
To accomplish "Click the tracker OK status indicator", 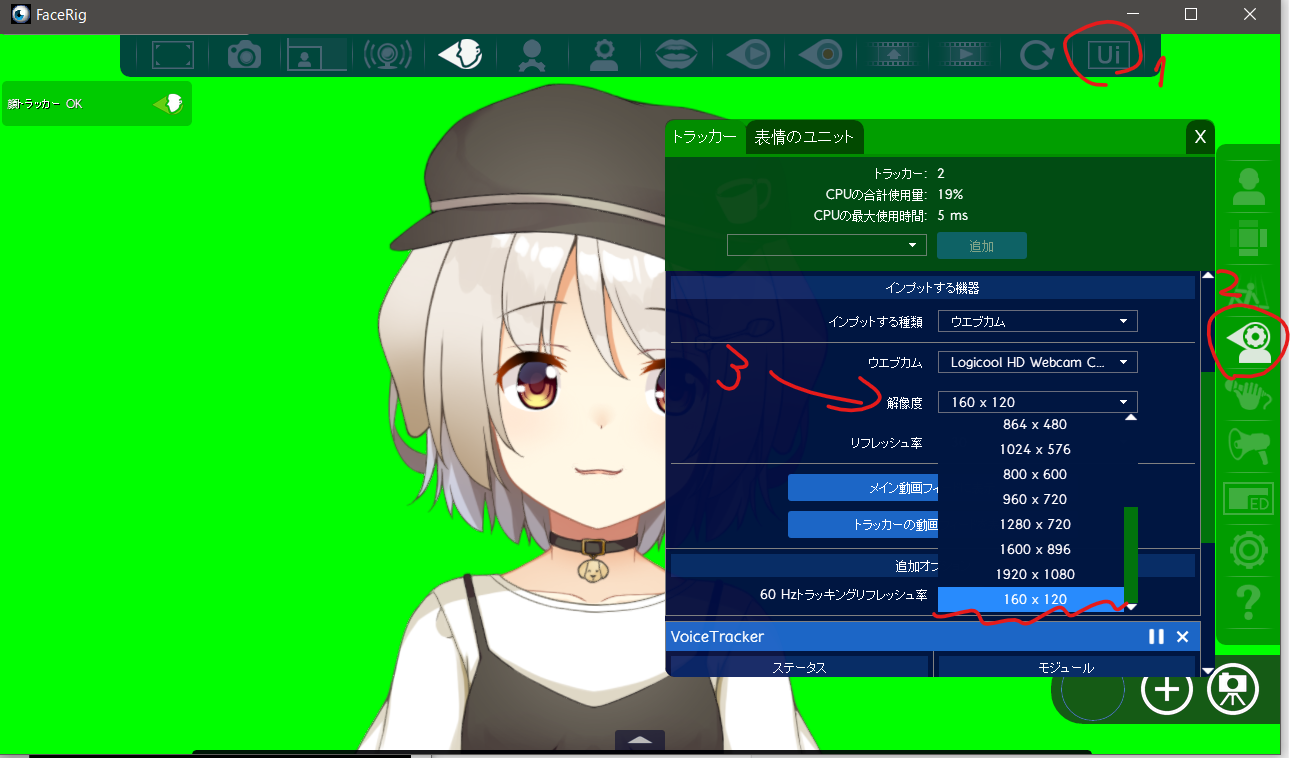I will pos(96,103).
